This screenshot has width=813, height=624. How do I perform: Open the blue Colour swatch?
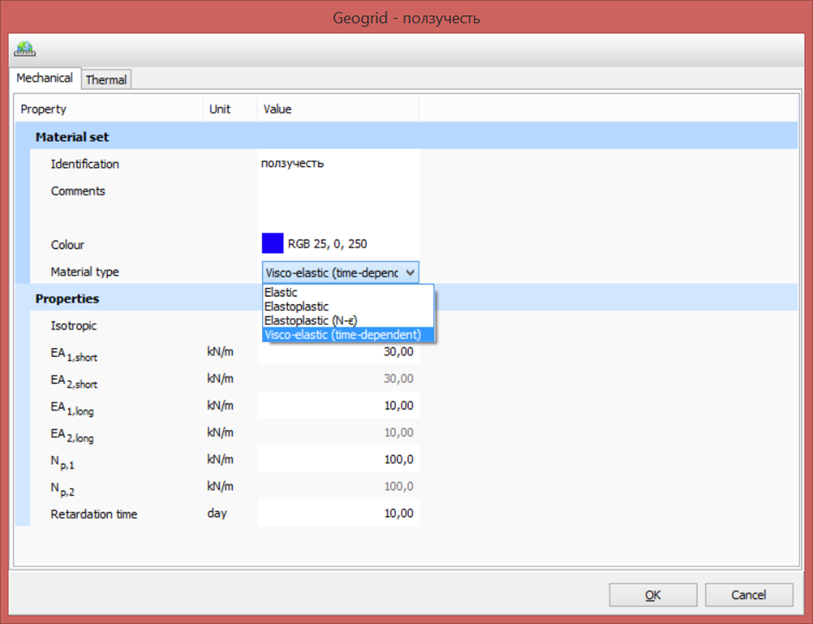pos(272,244)
